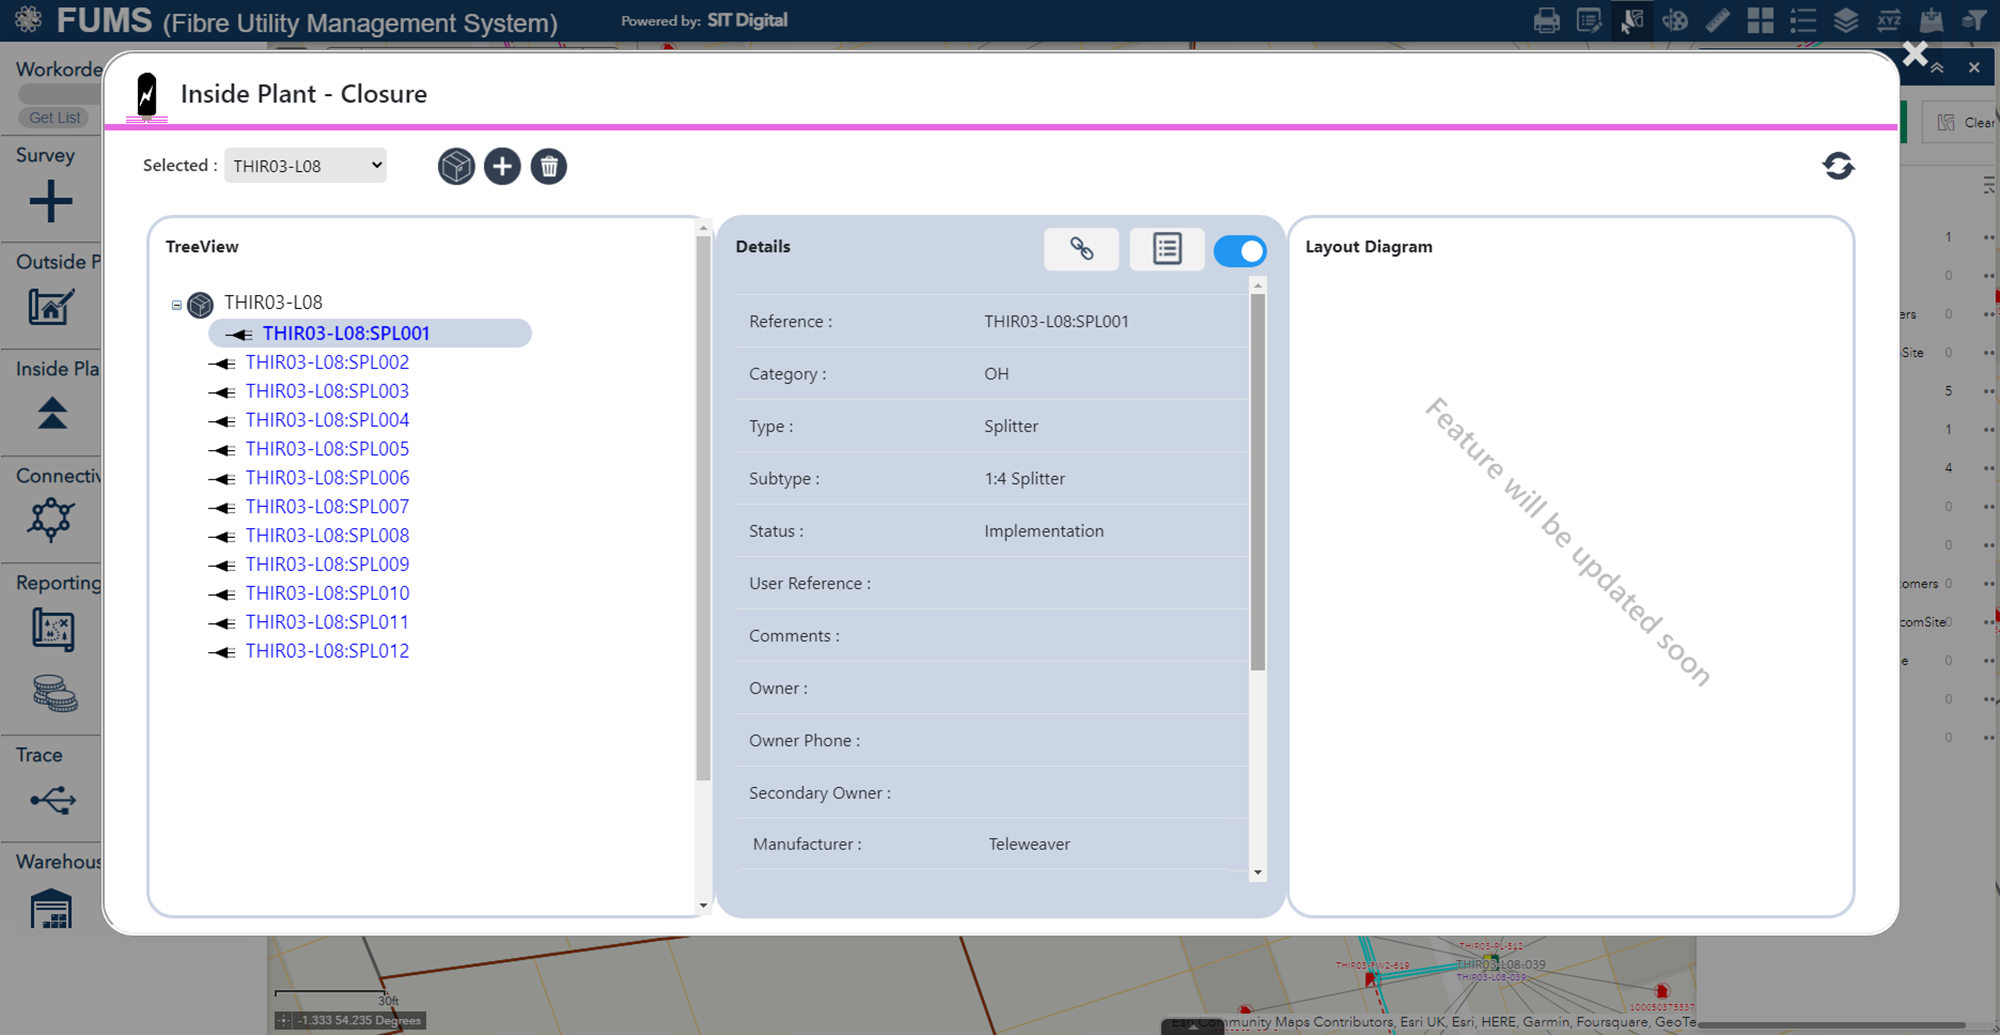Click the closure cube icon in toolbar
Image resolution: width=2000 pixels, height=1035 pixels.
456,166
